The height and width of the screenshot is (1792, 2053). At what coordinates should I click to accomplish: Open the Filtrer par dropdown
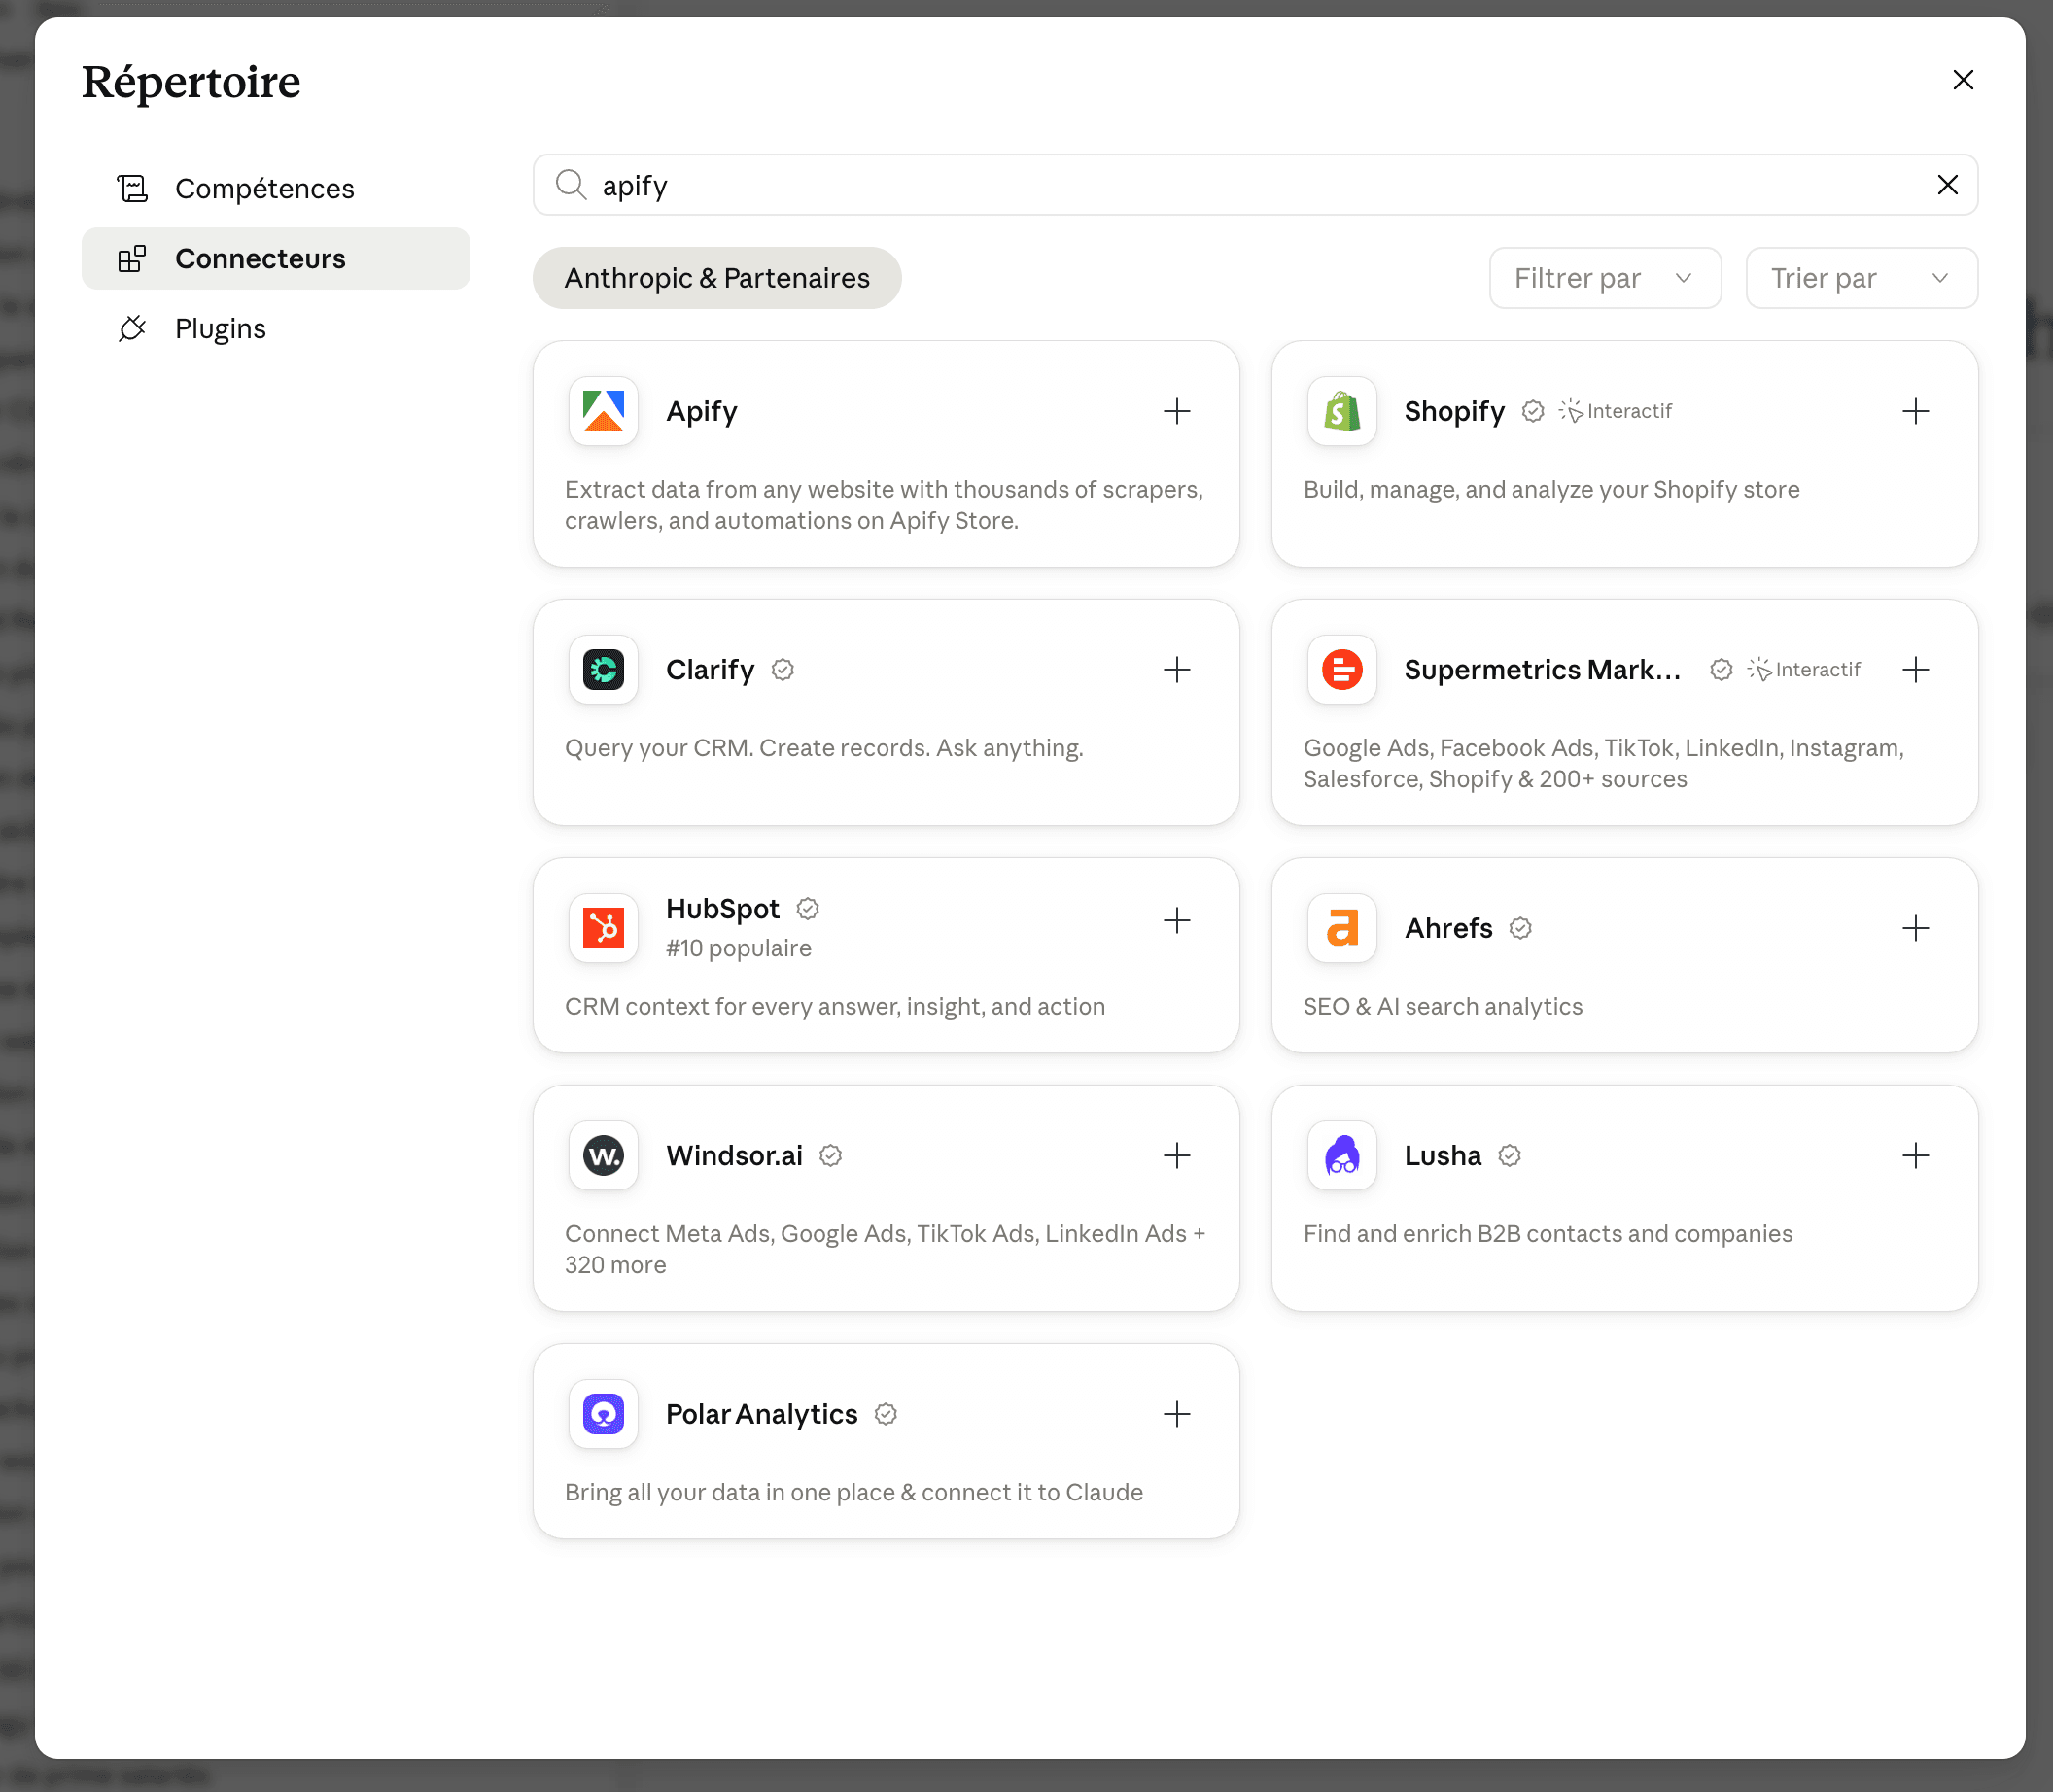tap(1604, 278)
